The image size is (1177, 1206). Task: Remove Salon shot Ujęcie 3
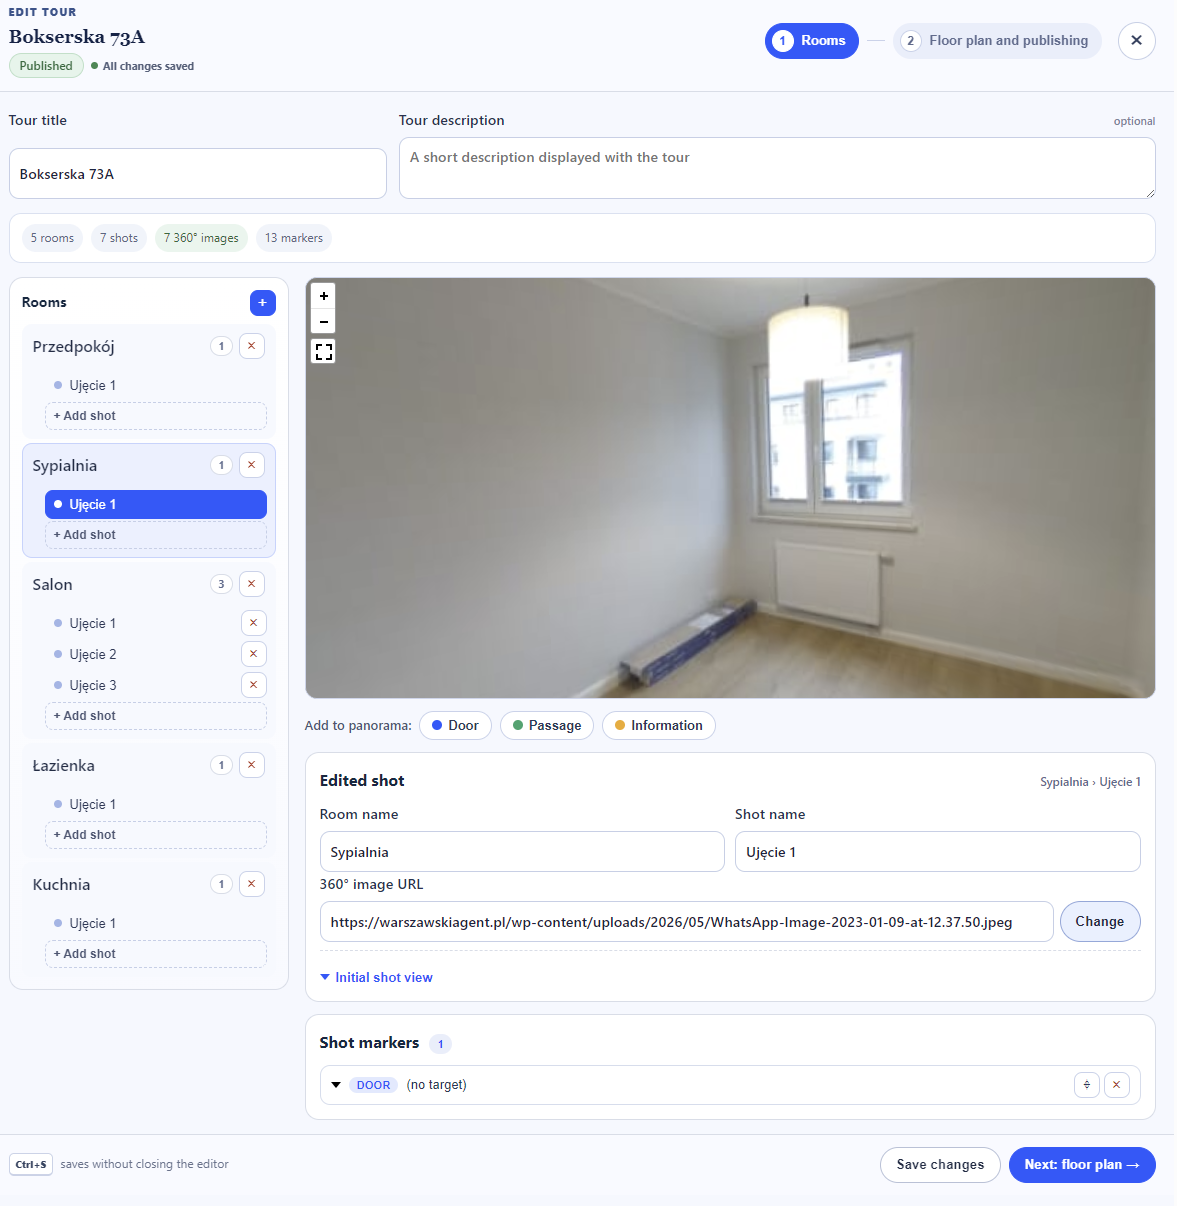point(254,685)
